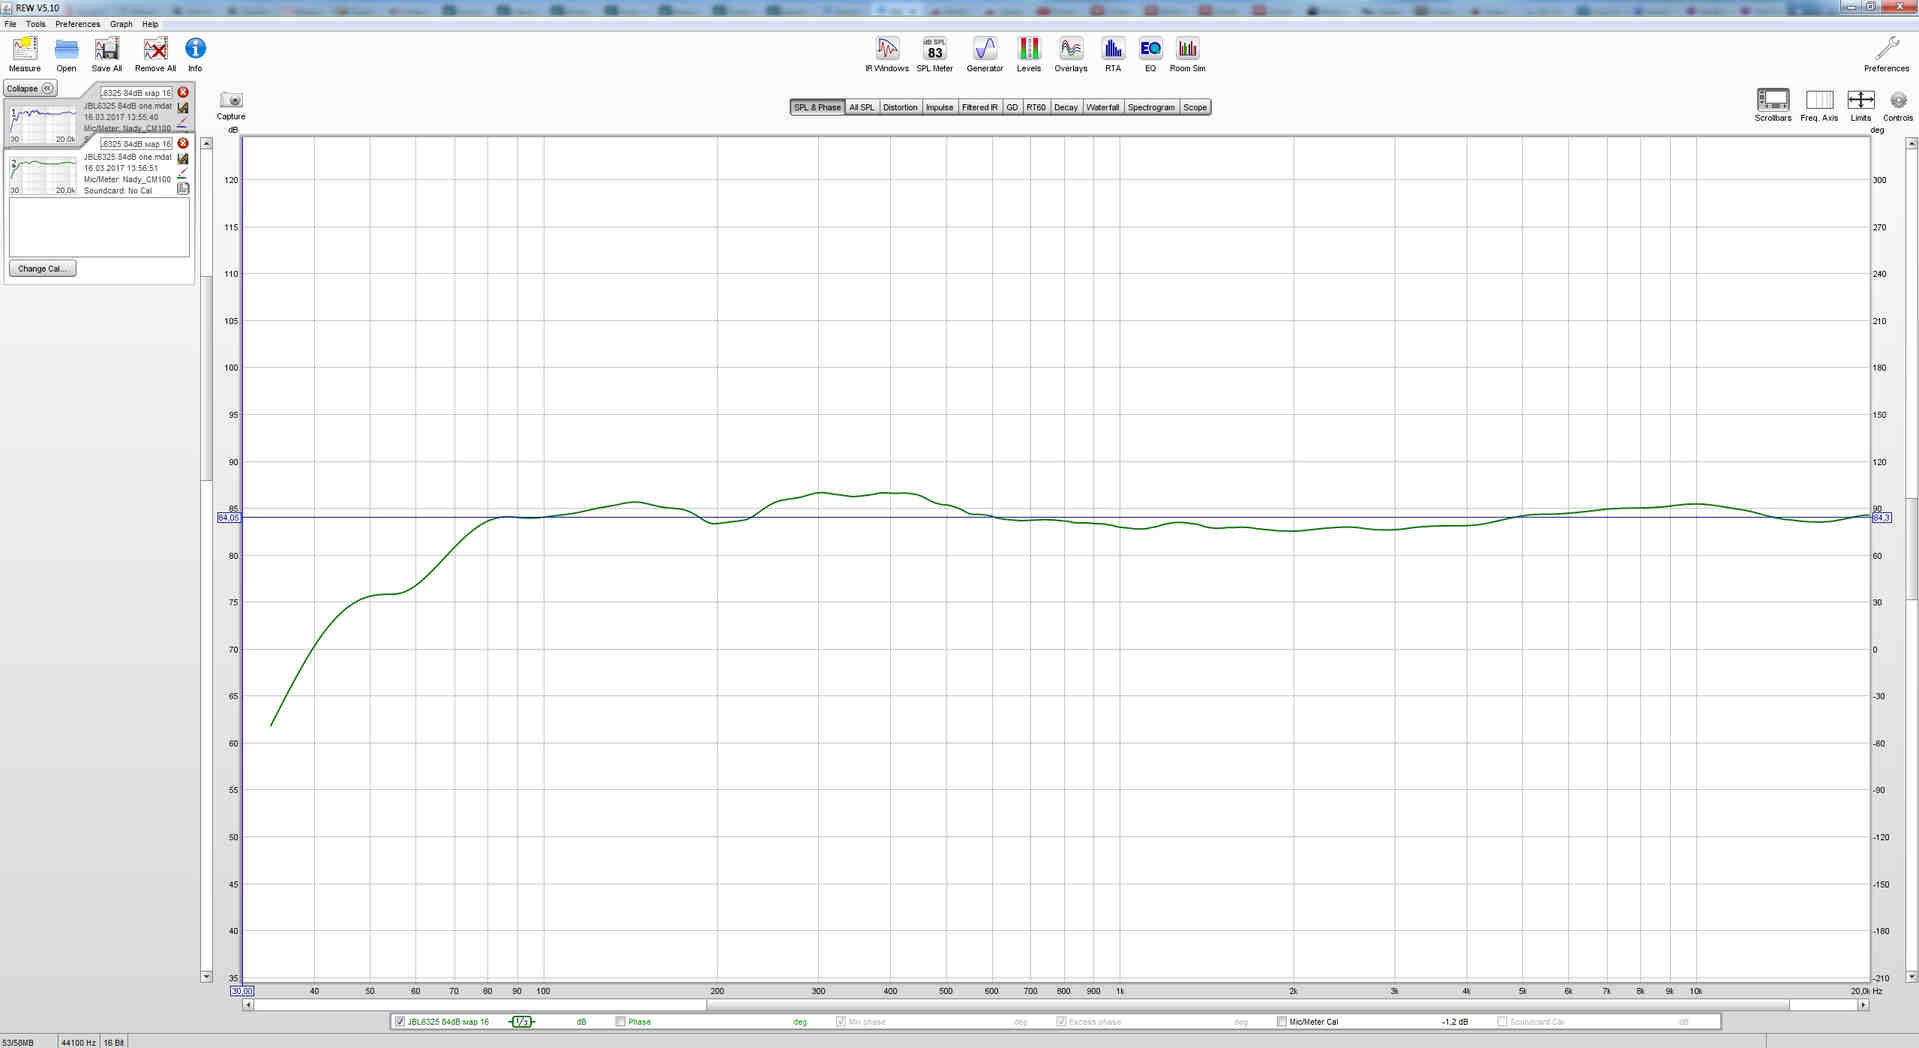Click right arrow of frequency scrollbar
The height and width of the screenshot is (1048, 1919).
click(1863, 1005)
